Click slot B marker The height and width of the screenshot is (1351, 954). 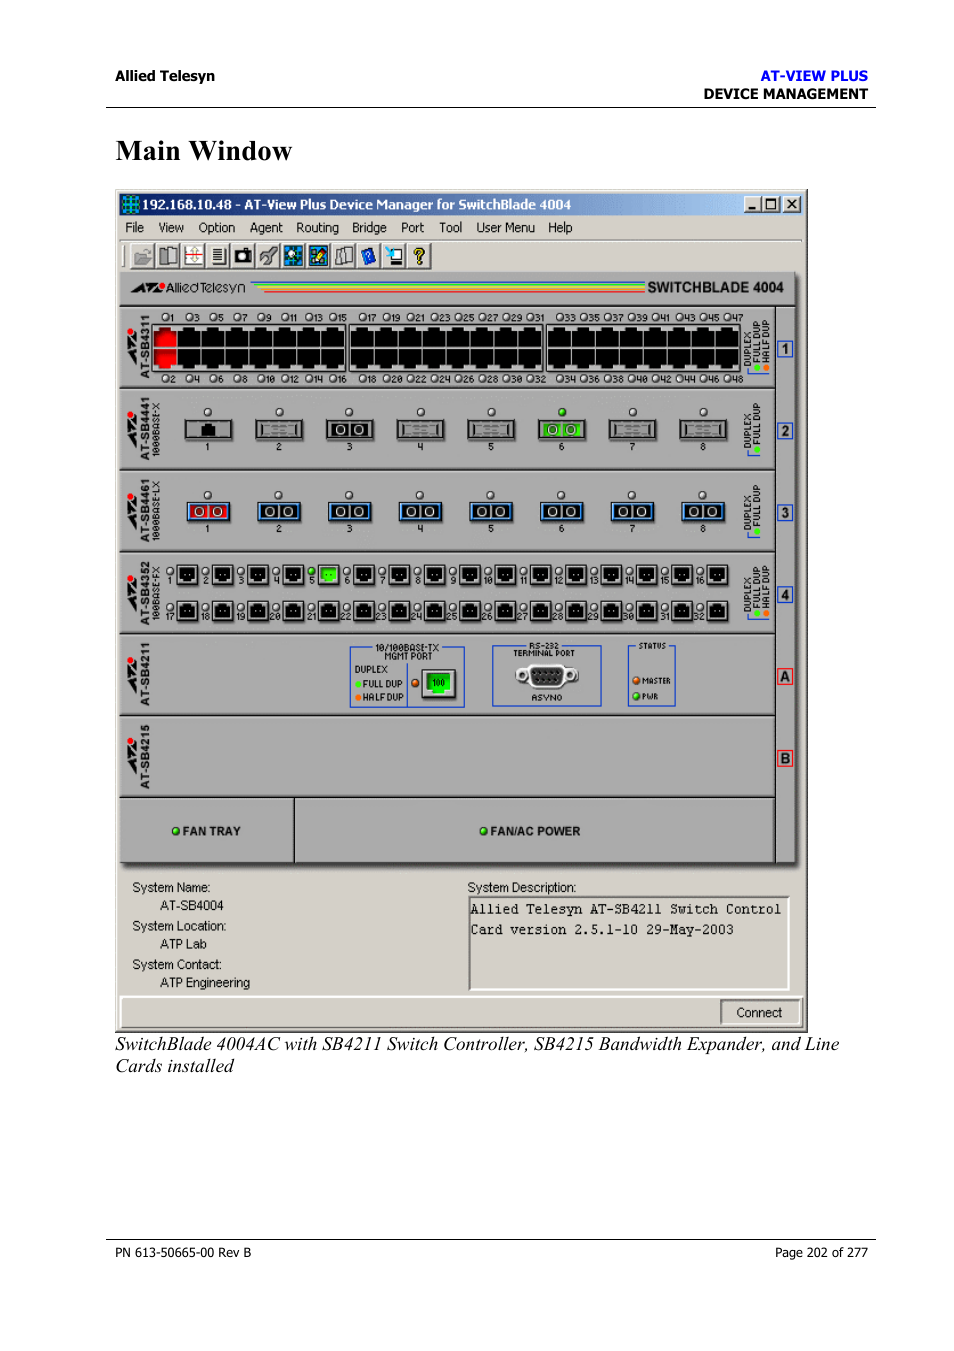[x=785, y=758]
